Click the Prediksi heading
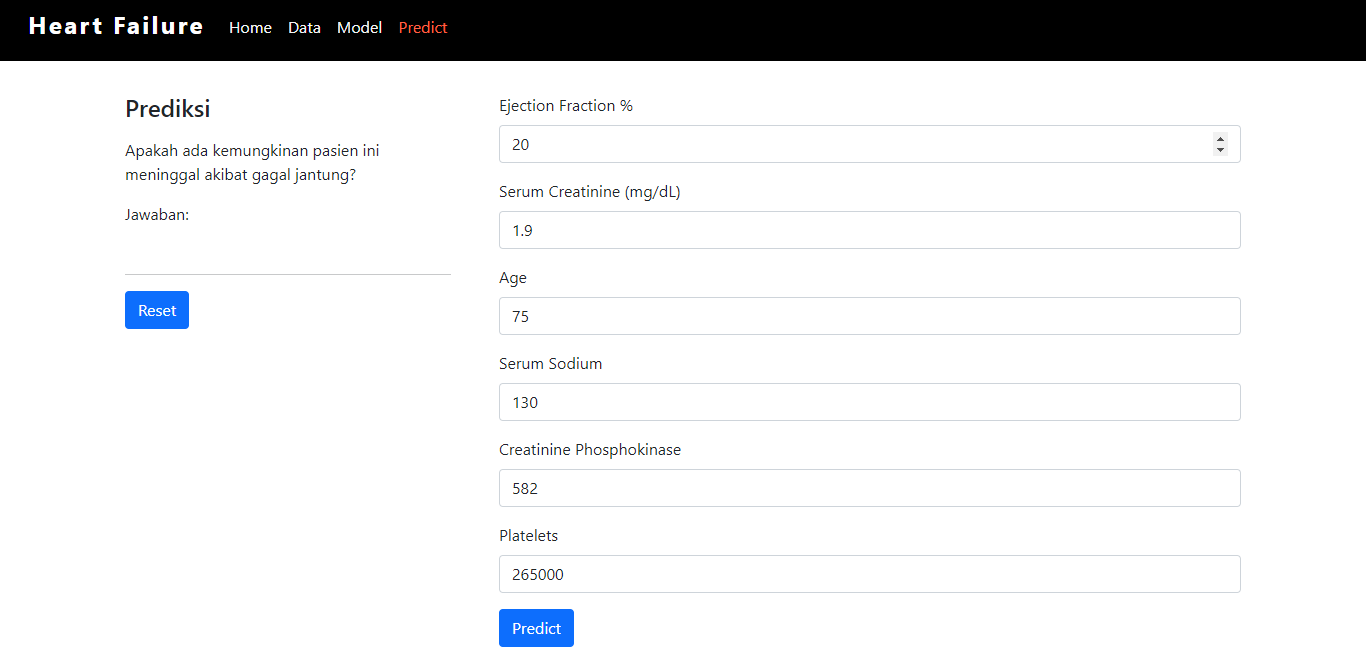Viewport: 1366px width, 672px height. (x=167, y=108)
